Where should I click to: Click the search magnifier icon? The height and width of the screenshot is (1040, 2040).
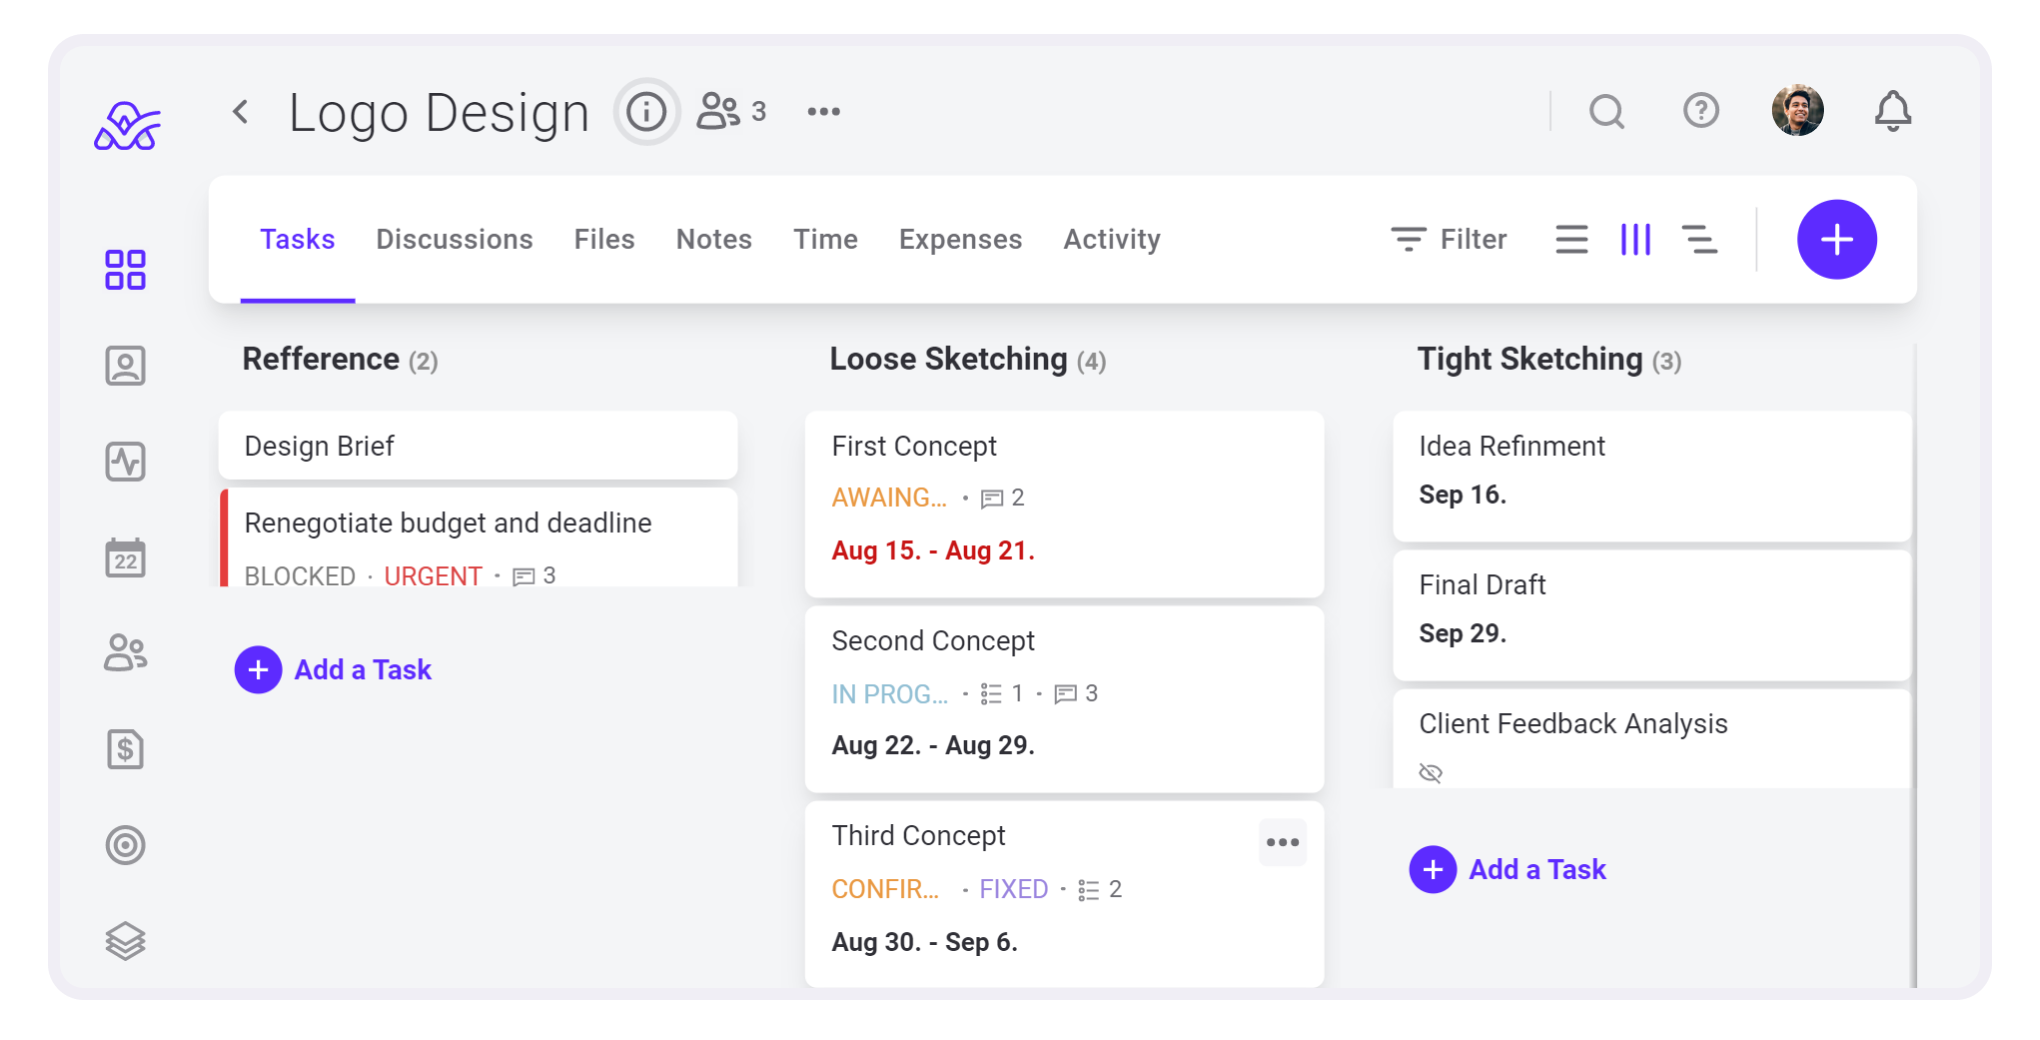tap(1607, 111)
